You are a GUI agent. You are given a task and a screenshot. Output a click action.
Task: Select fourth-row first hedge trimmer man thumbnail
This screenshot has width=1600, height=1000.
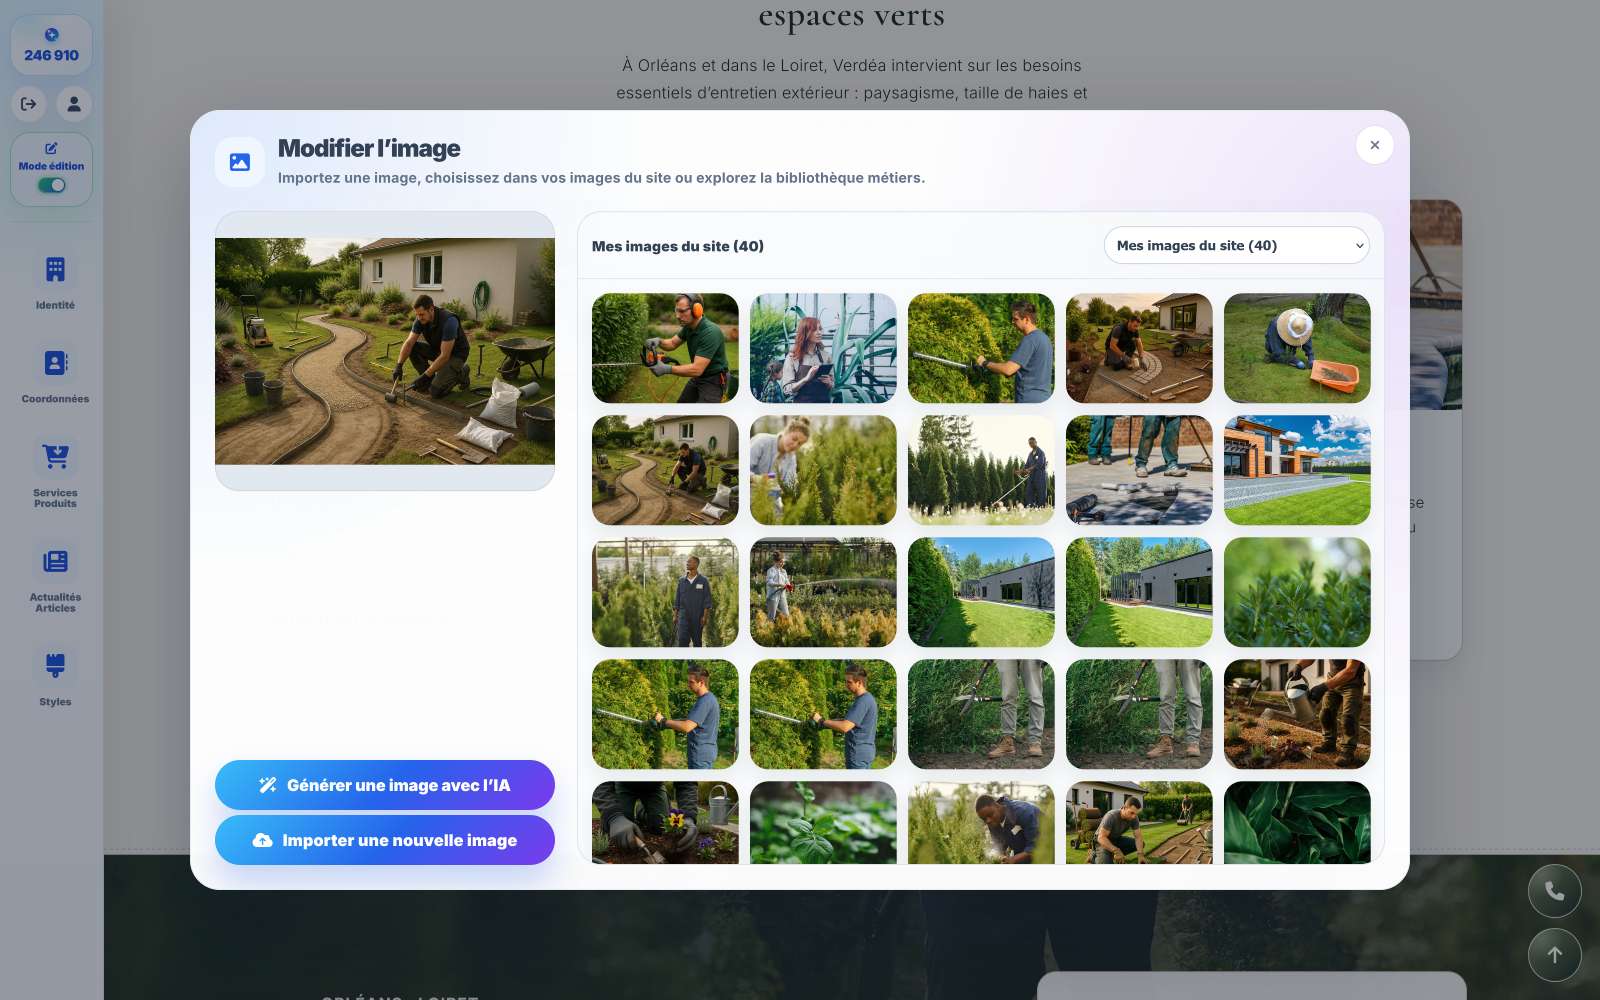tap(665, 714)
